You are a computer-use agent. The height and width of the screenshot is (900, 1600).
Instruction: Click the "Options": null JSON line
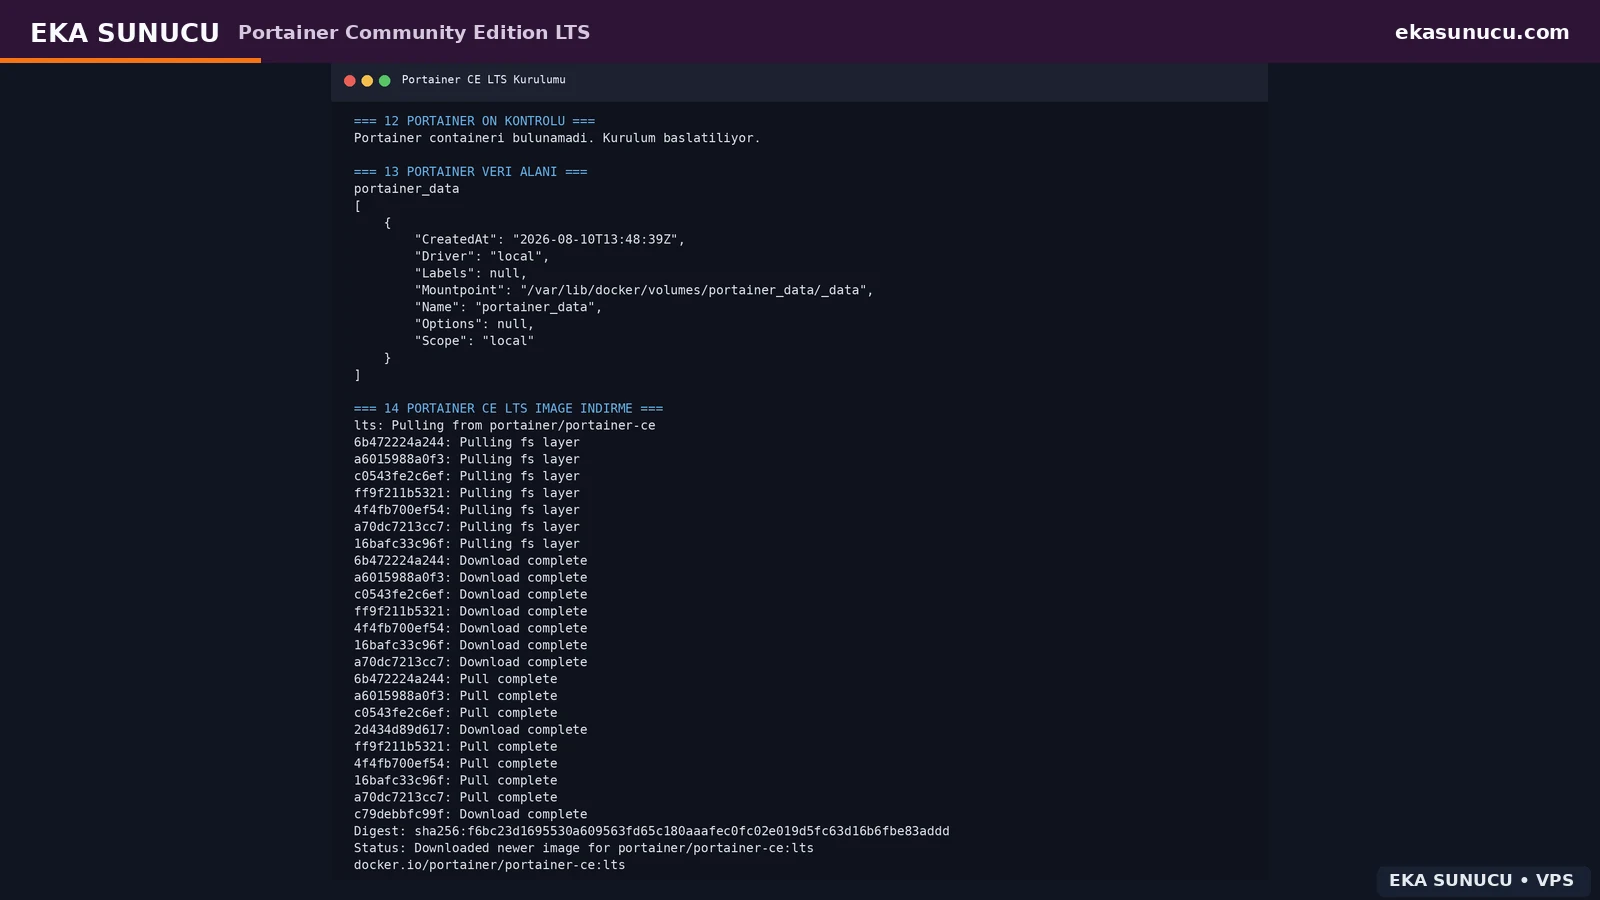[475, 325]
